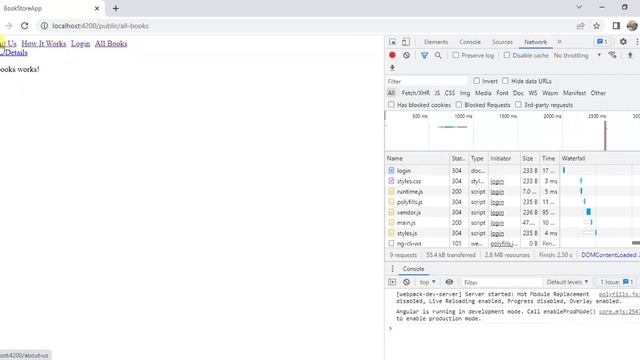
Task: Toggle console sidebar icon
Action: point(392,282)
